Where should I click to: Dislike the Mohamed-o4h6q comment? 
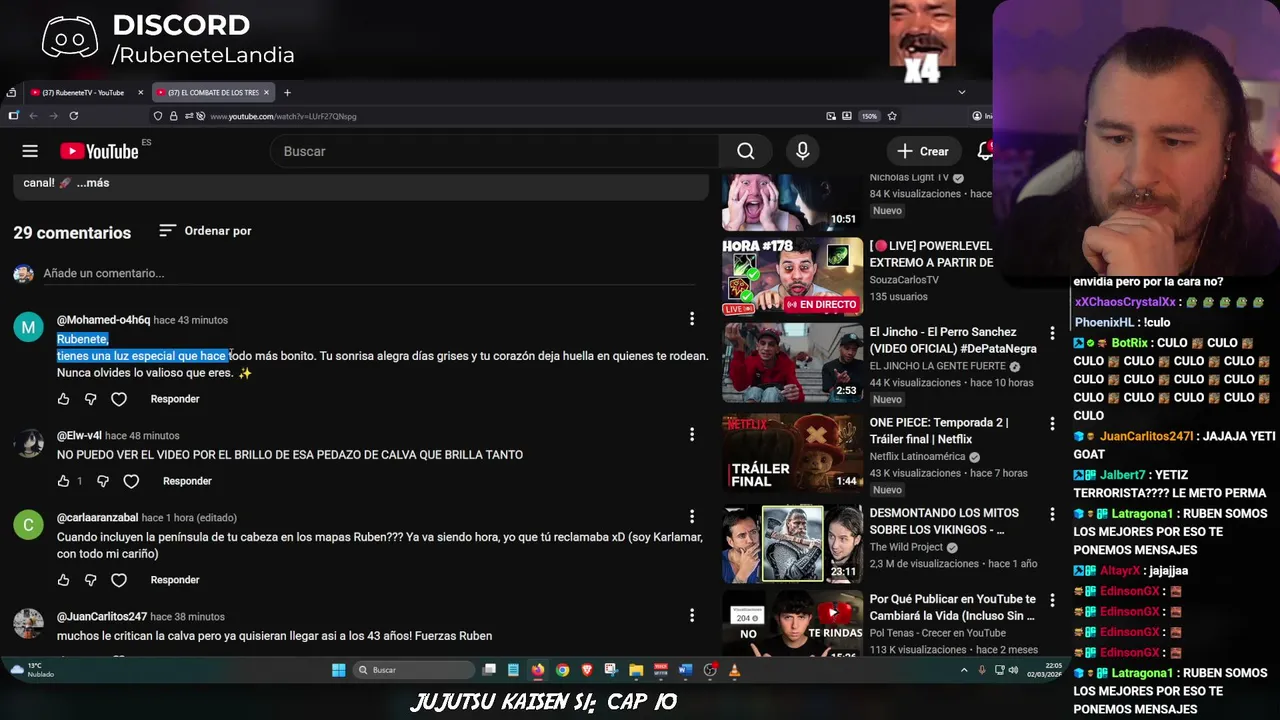point(91,399)
